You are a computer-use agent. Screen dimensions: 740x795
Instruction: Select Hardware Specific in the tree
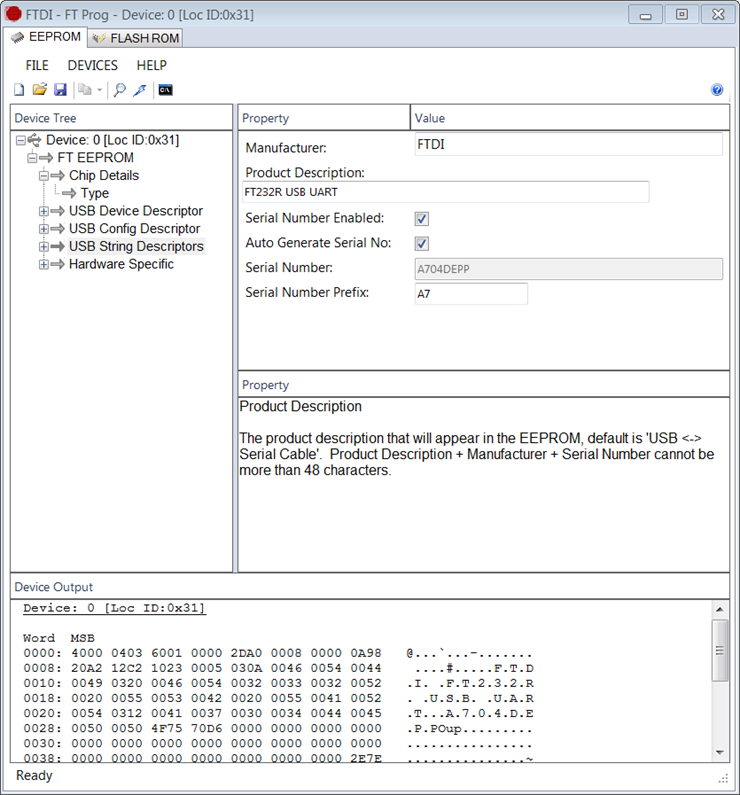[x=121, y=264]
